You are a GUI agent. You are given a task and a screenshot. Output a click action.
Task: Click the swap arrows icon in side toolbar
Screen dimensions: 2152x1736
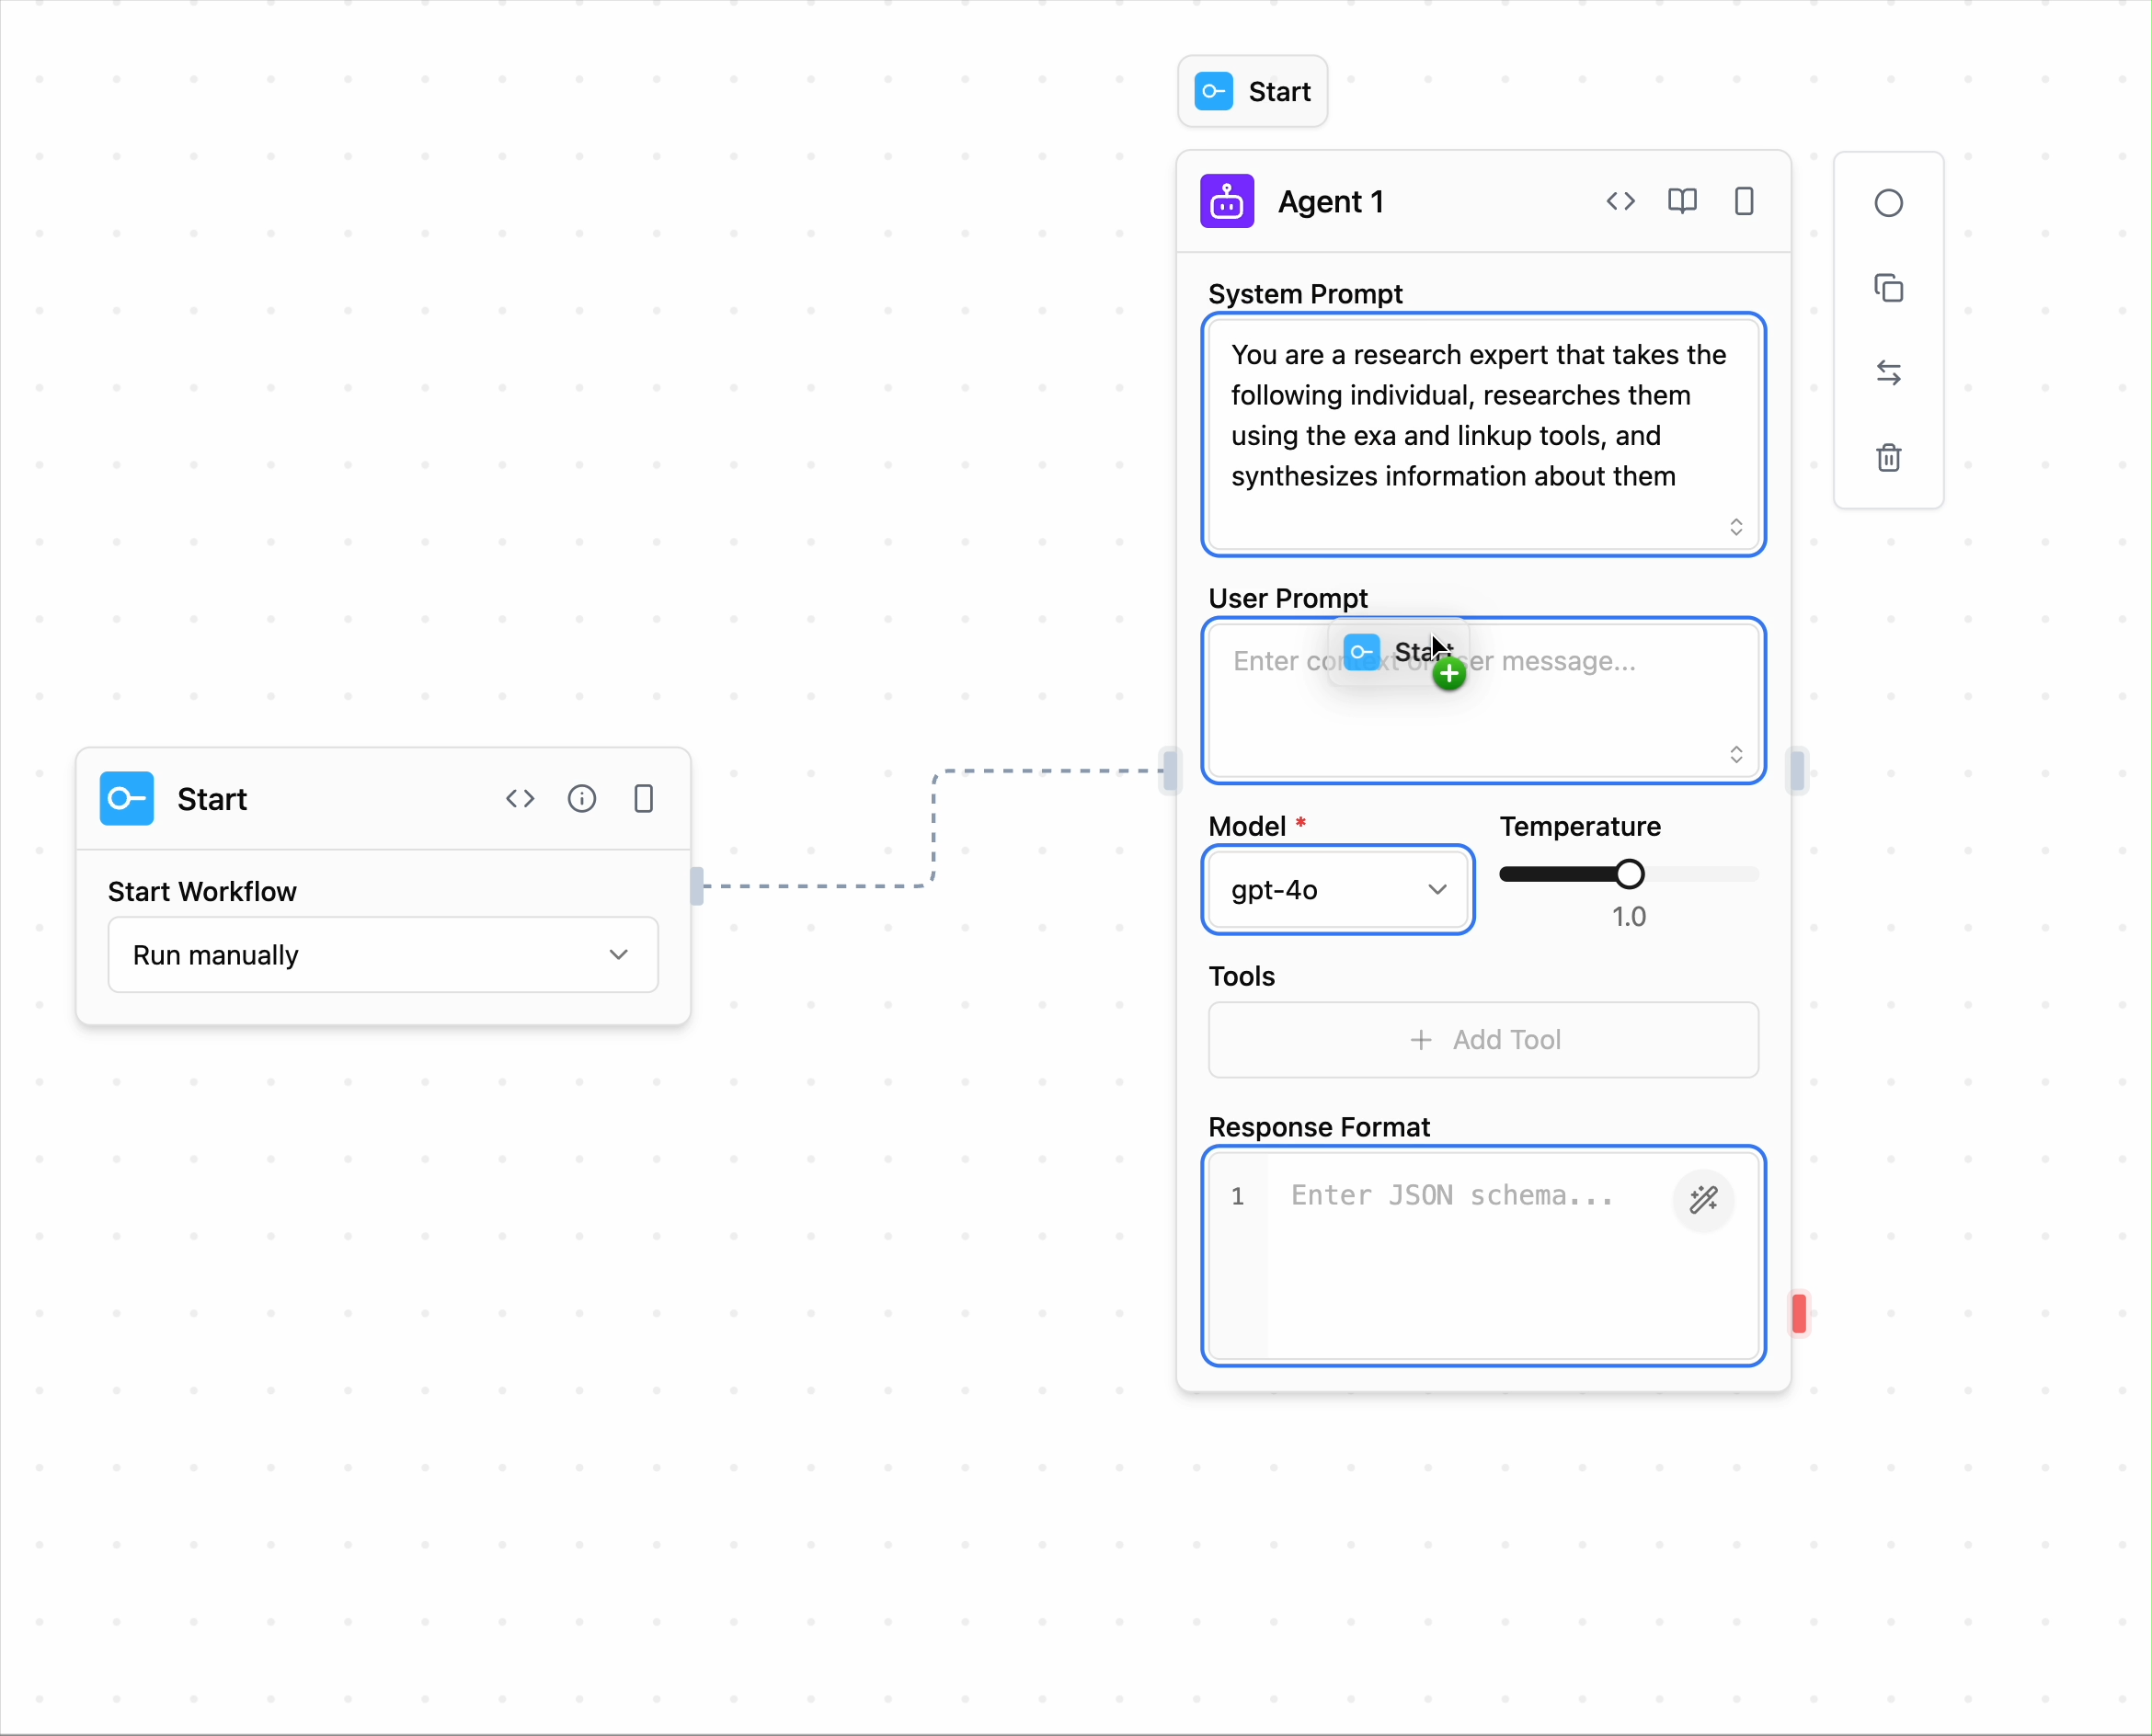(1888, 373)
